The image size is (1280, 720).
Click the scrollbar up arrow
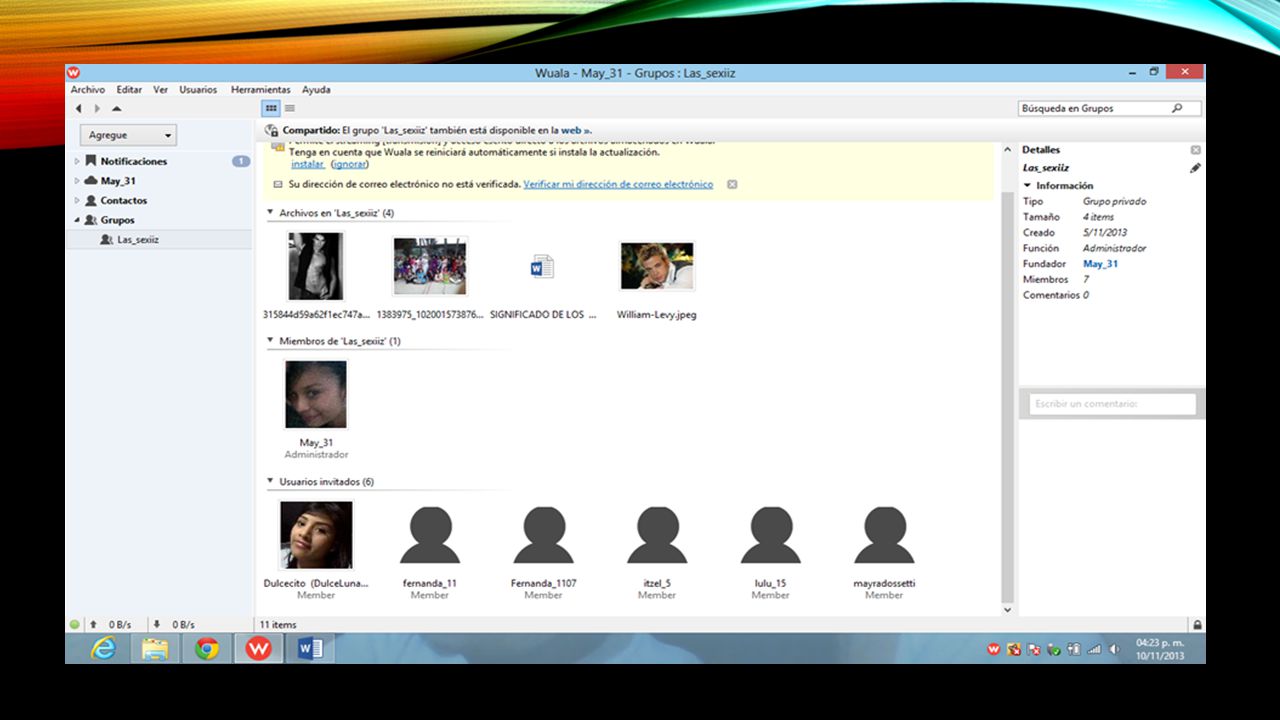tap(1007, 150)
